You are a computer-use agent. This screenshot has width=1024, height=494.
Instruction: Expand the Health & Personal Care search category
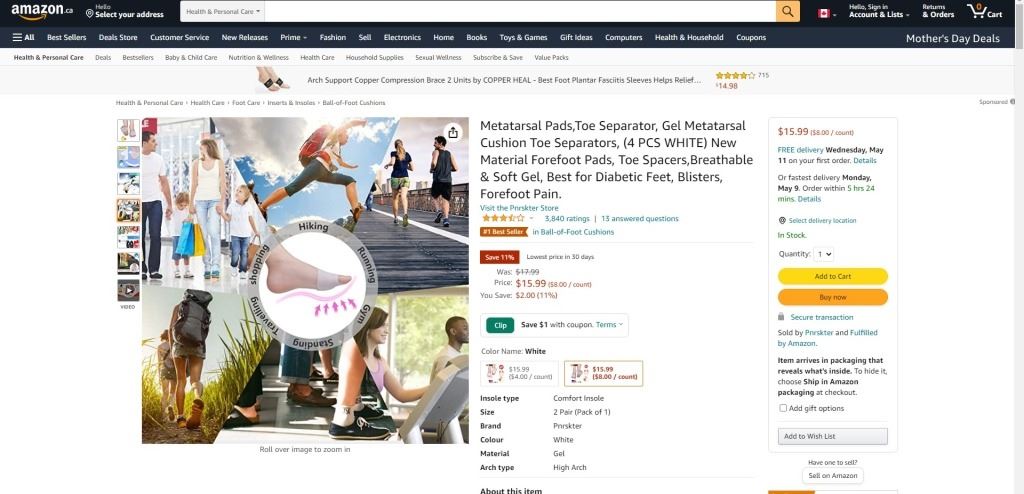click(x=223, y=11)
